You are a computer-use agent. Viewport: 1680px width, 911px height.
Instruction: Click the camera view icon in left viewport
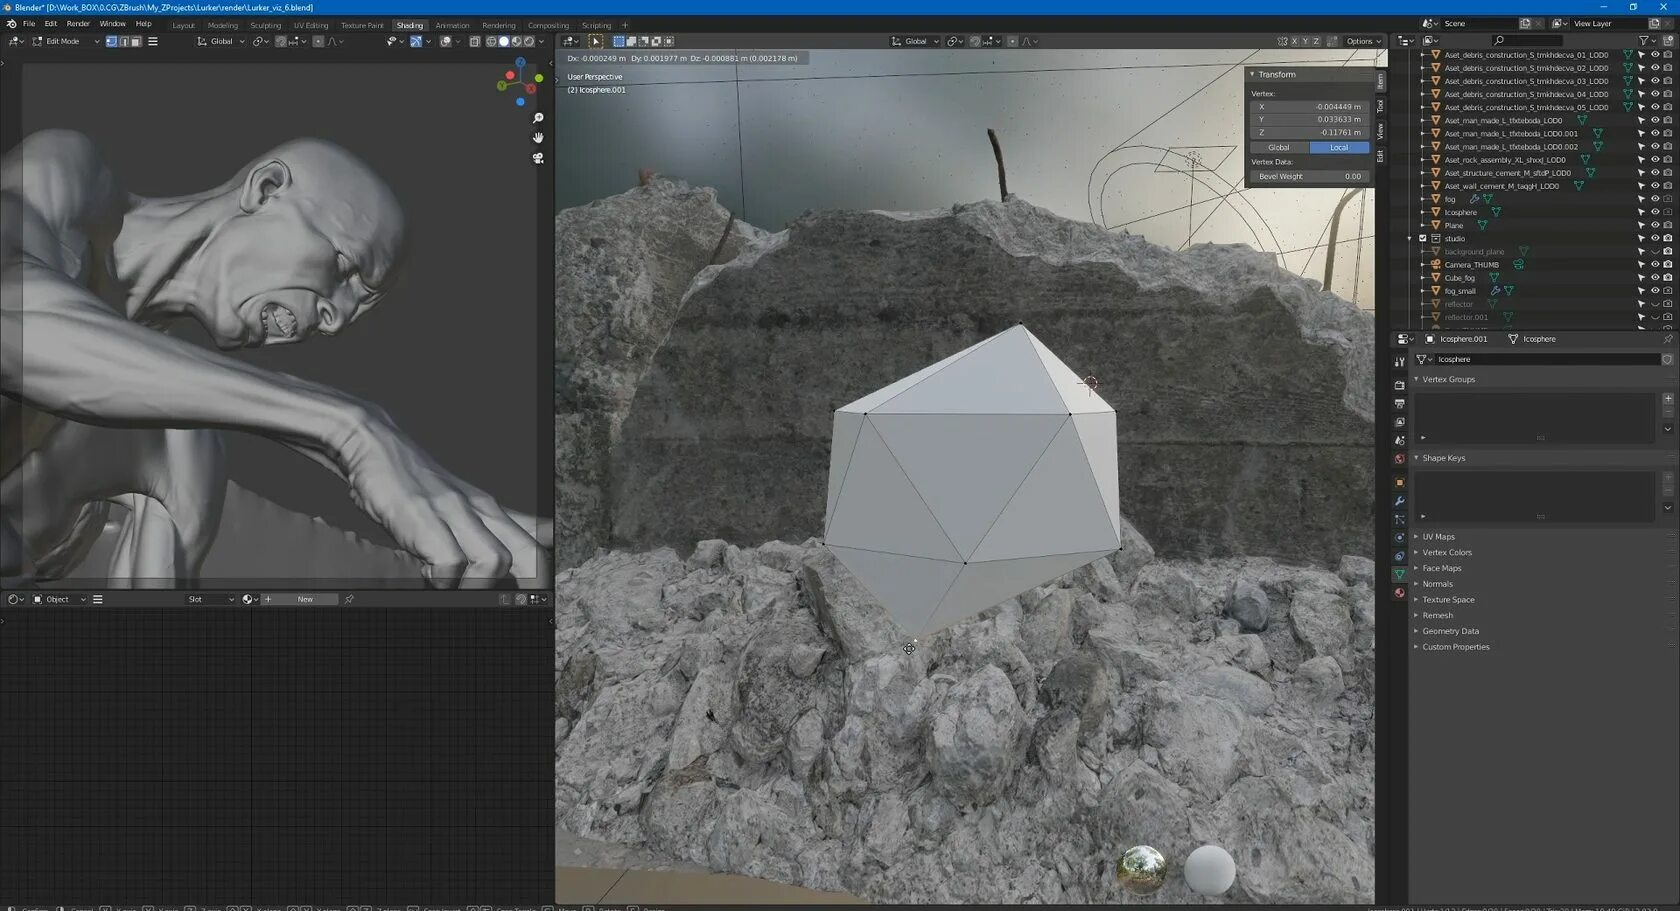click(x=538, y=158)
